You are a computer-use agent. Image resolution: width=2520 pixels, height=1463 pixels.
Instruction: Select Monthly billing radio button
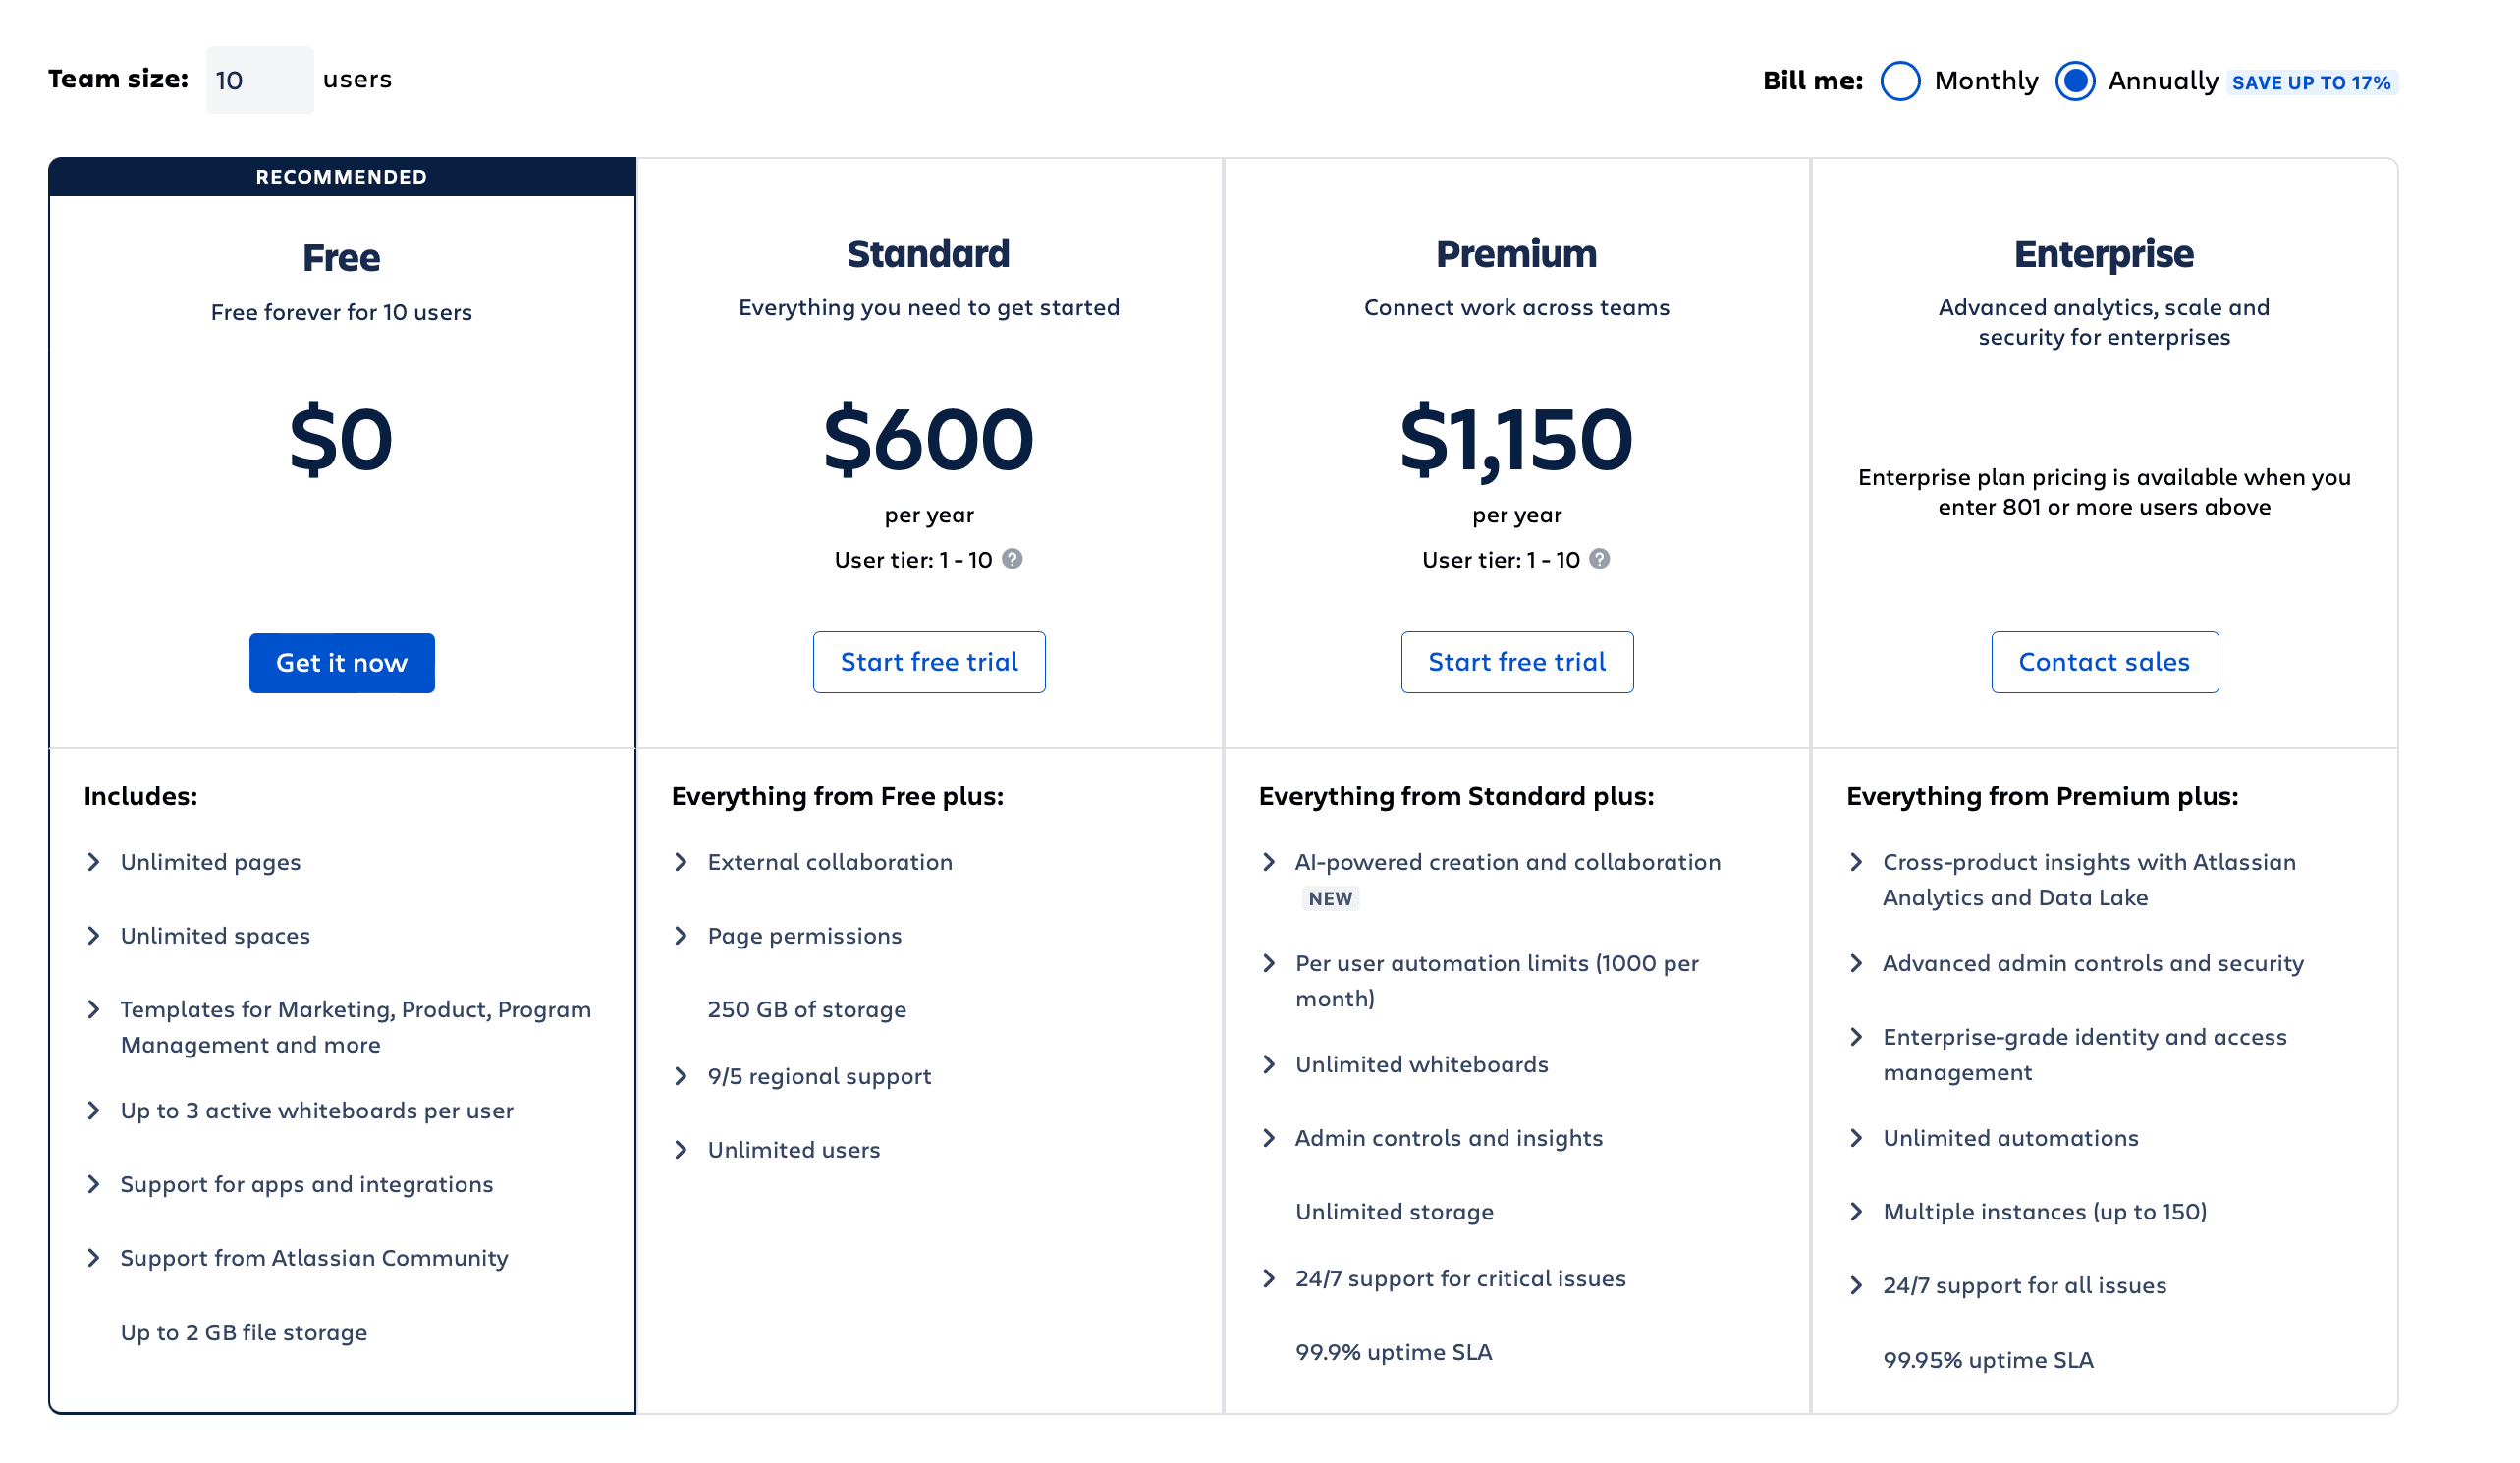coord(1900,81)
